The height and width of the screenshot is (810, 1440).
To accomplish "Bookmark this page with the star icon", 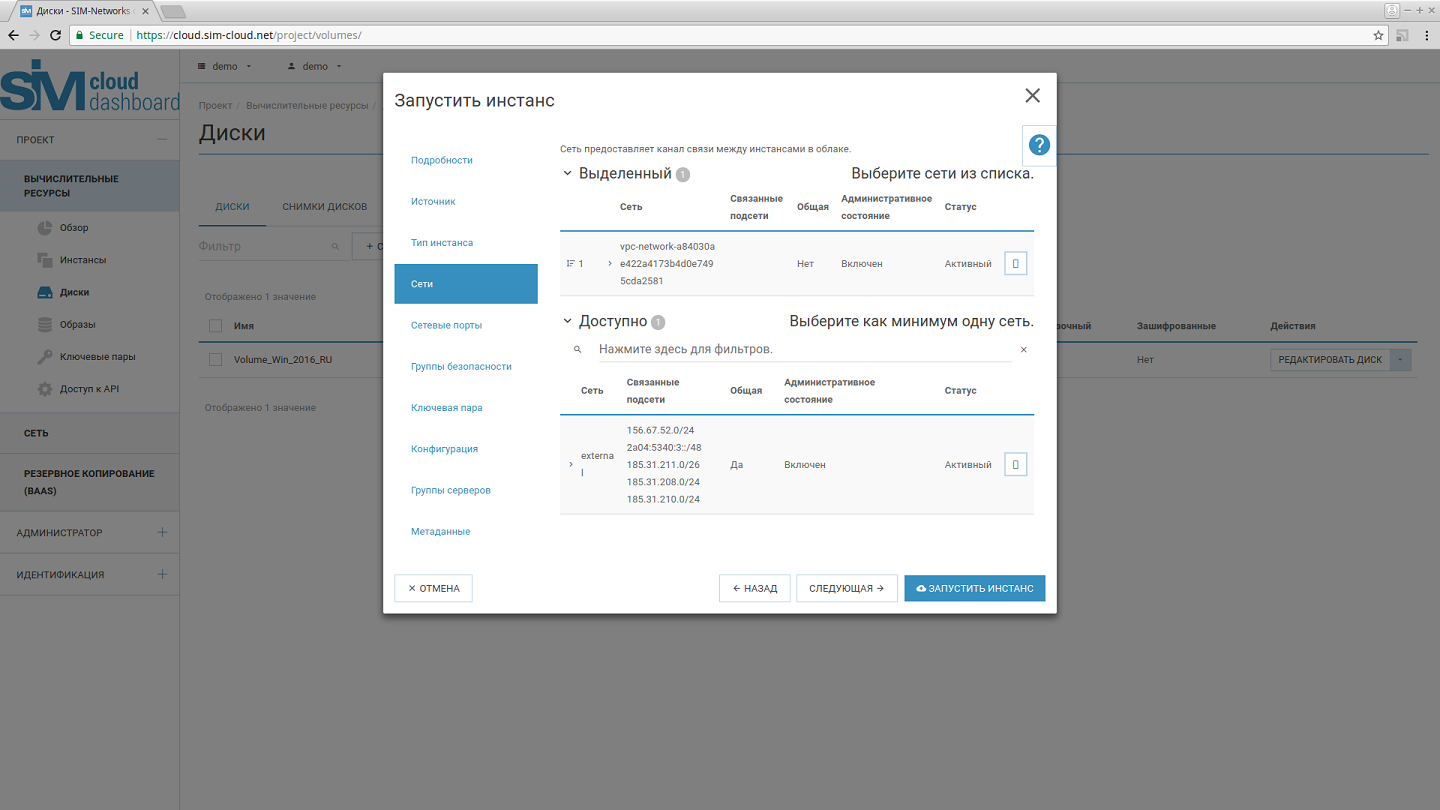I will [1379, 35].
